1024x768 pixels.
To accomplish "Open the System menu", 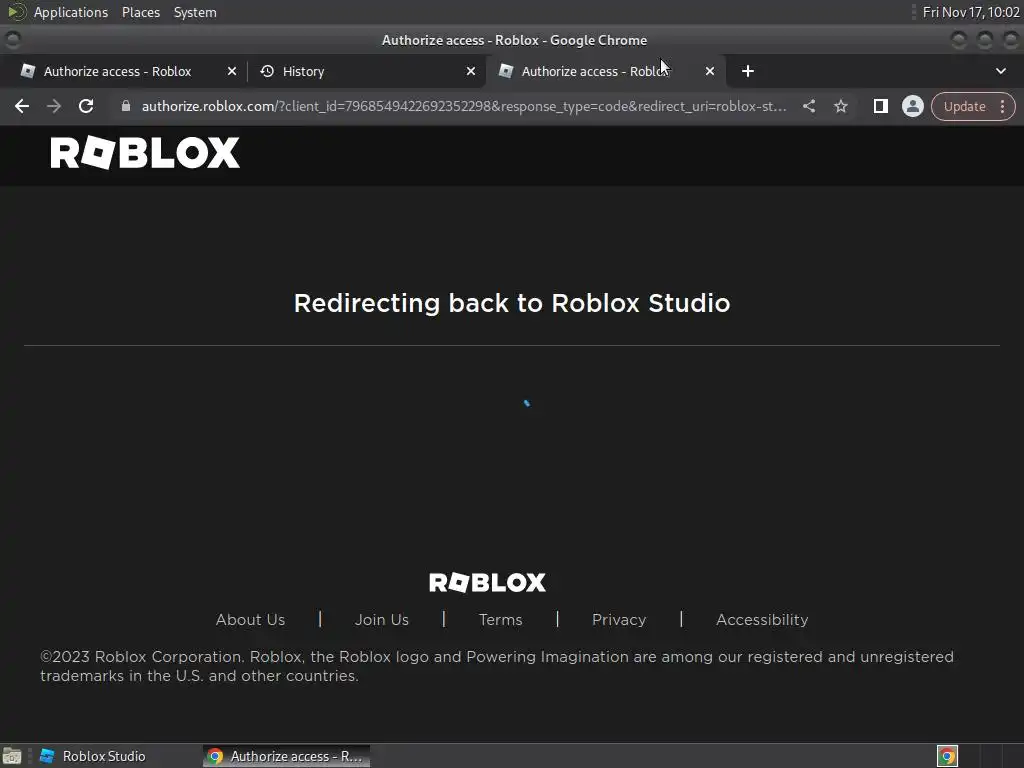I will [x=195, y=12].
